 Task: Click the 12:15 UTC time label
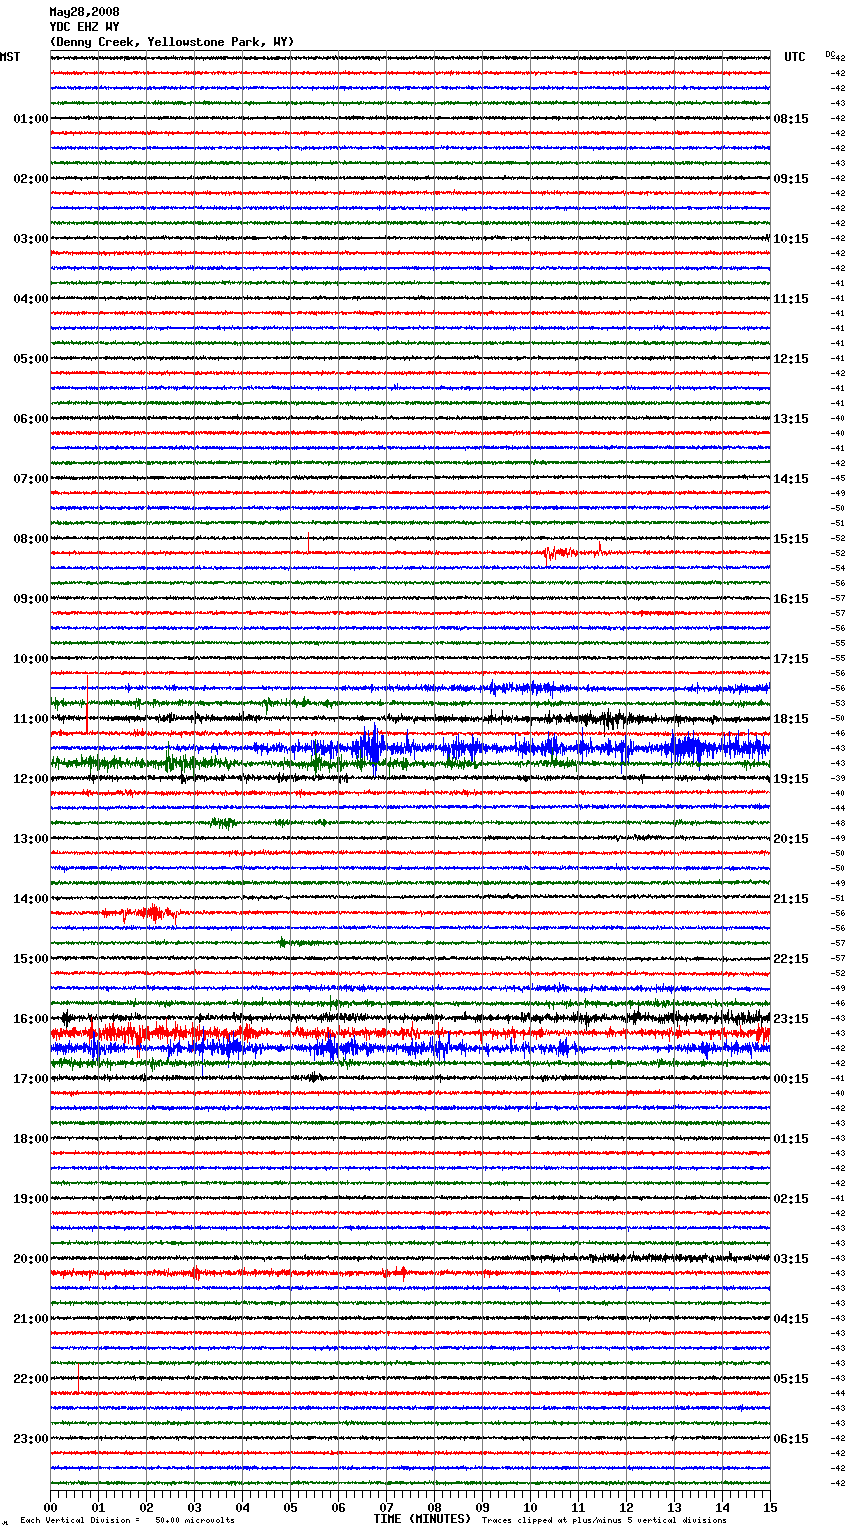click(791, 359)
